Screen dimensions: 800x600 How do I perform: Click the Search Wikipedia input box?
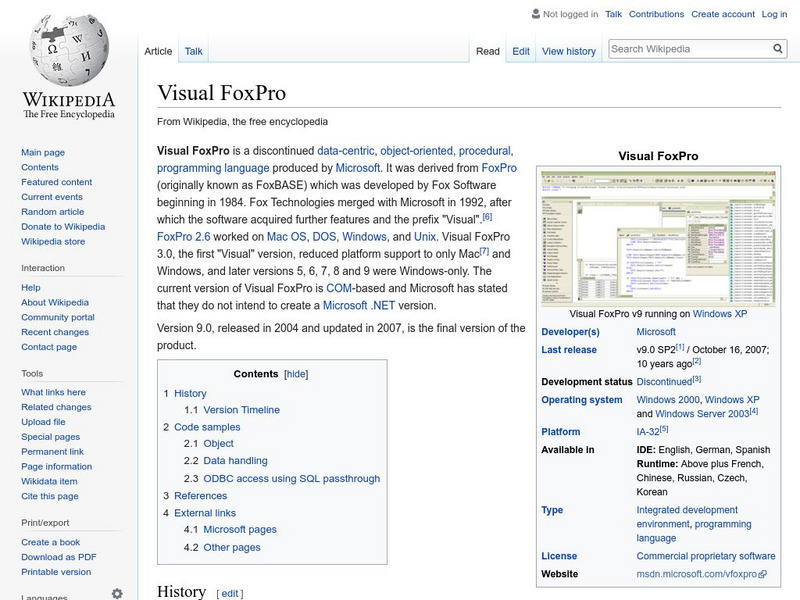coord(685,48)
